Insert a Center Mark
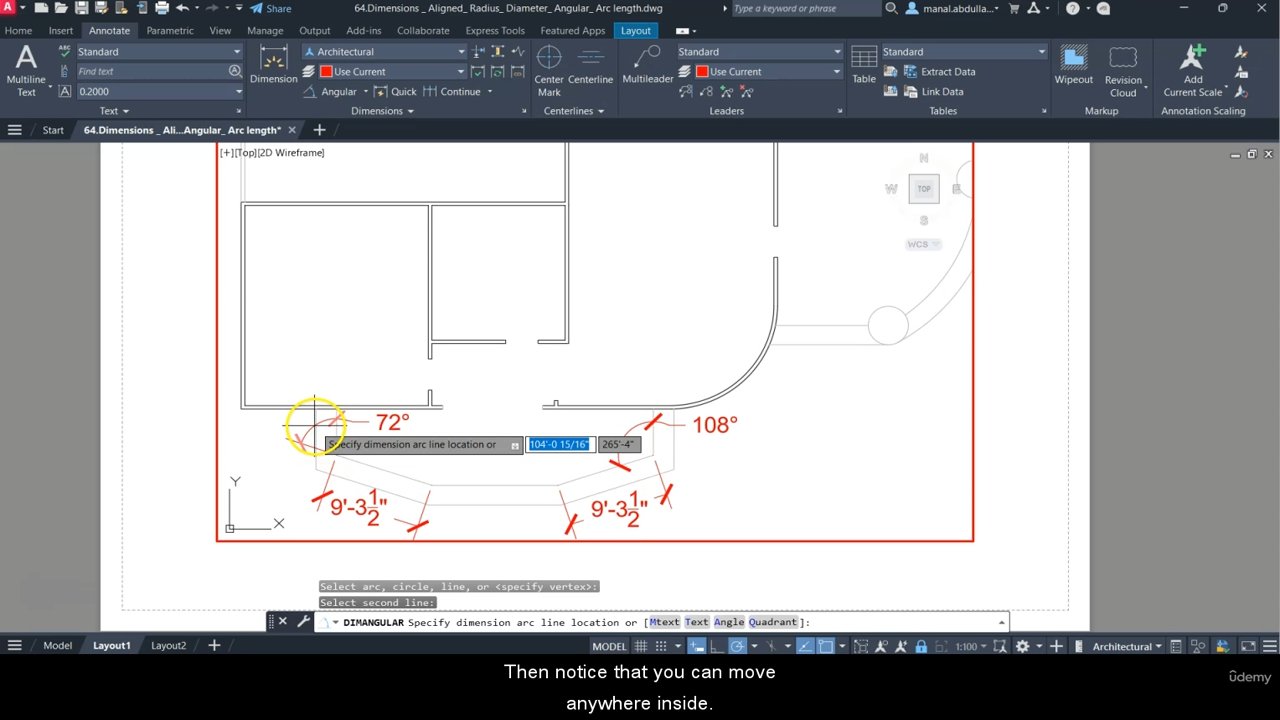 coord(549,71)
